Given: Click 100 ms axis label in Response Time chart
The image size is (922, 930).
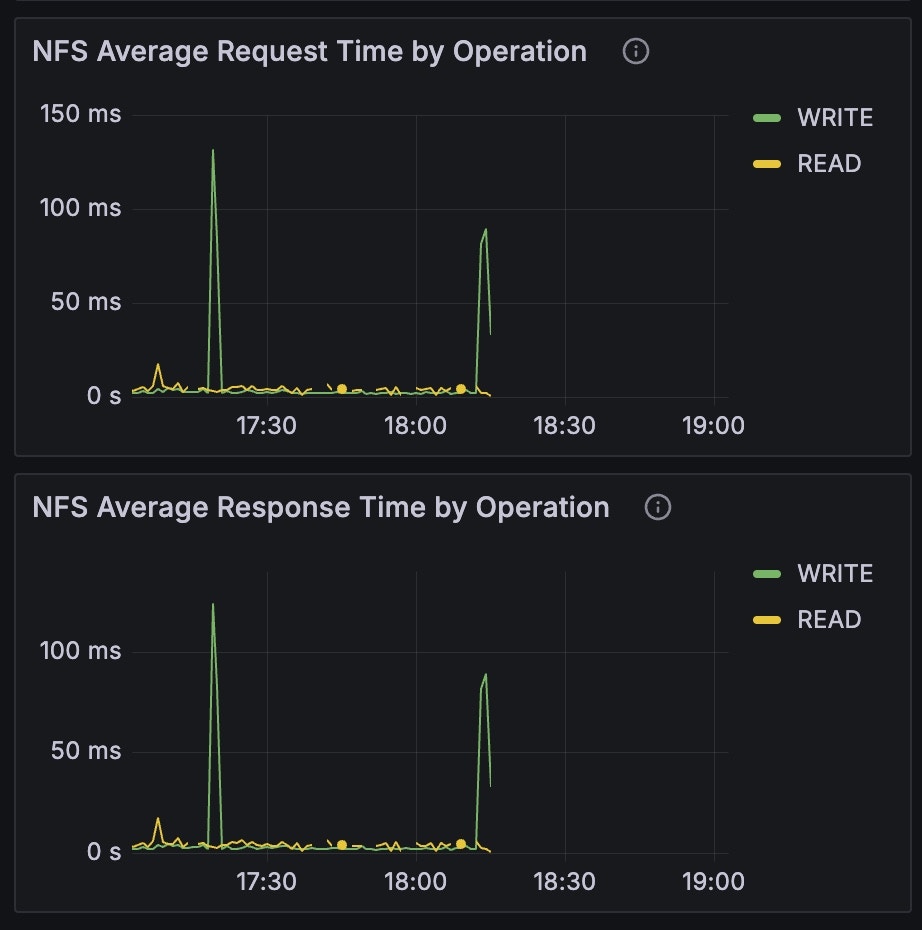Looking at the screenshot, I should click(81, 651).
